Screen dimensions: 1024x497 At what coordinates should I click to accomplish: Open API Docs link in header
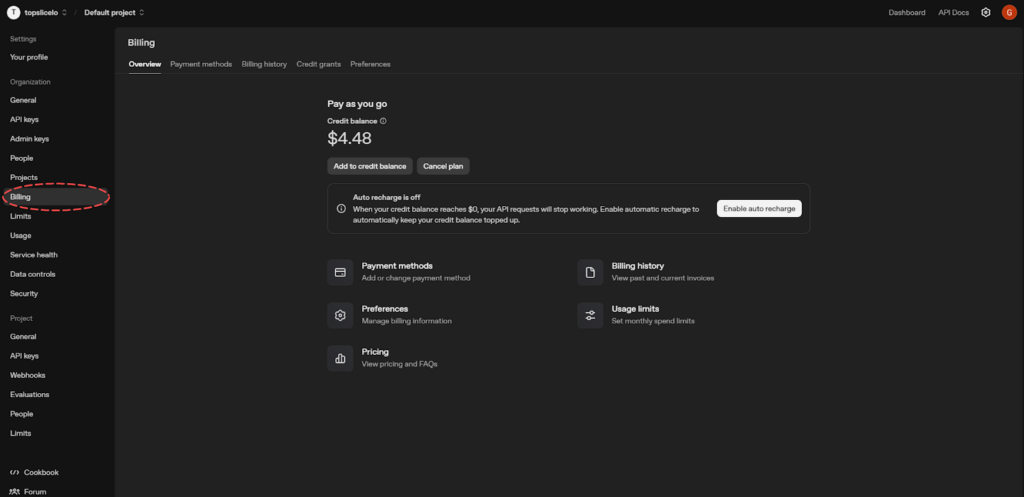point(953,12)
